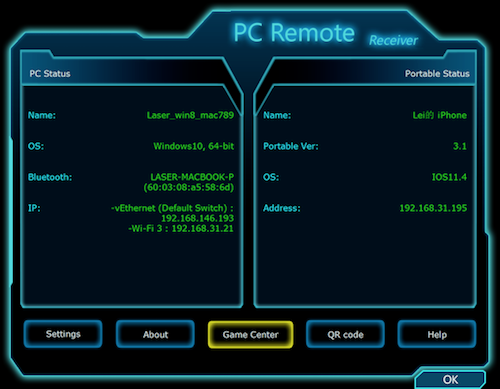500x389 pixels.
Task: Click the Portable Status Name: label
Action: [x=277, y=115]
